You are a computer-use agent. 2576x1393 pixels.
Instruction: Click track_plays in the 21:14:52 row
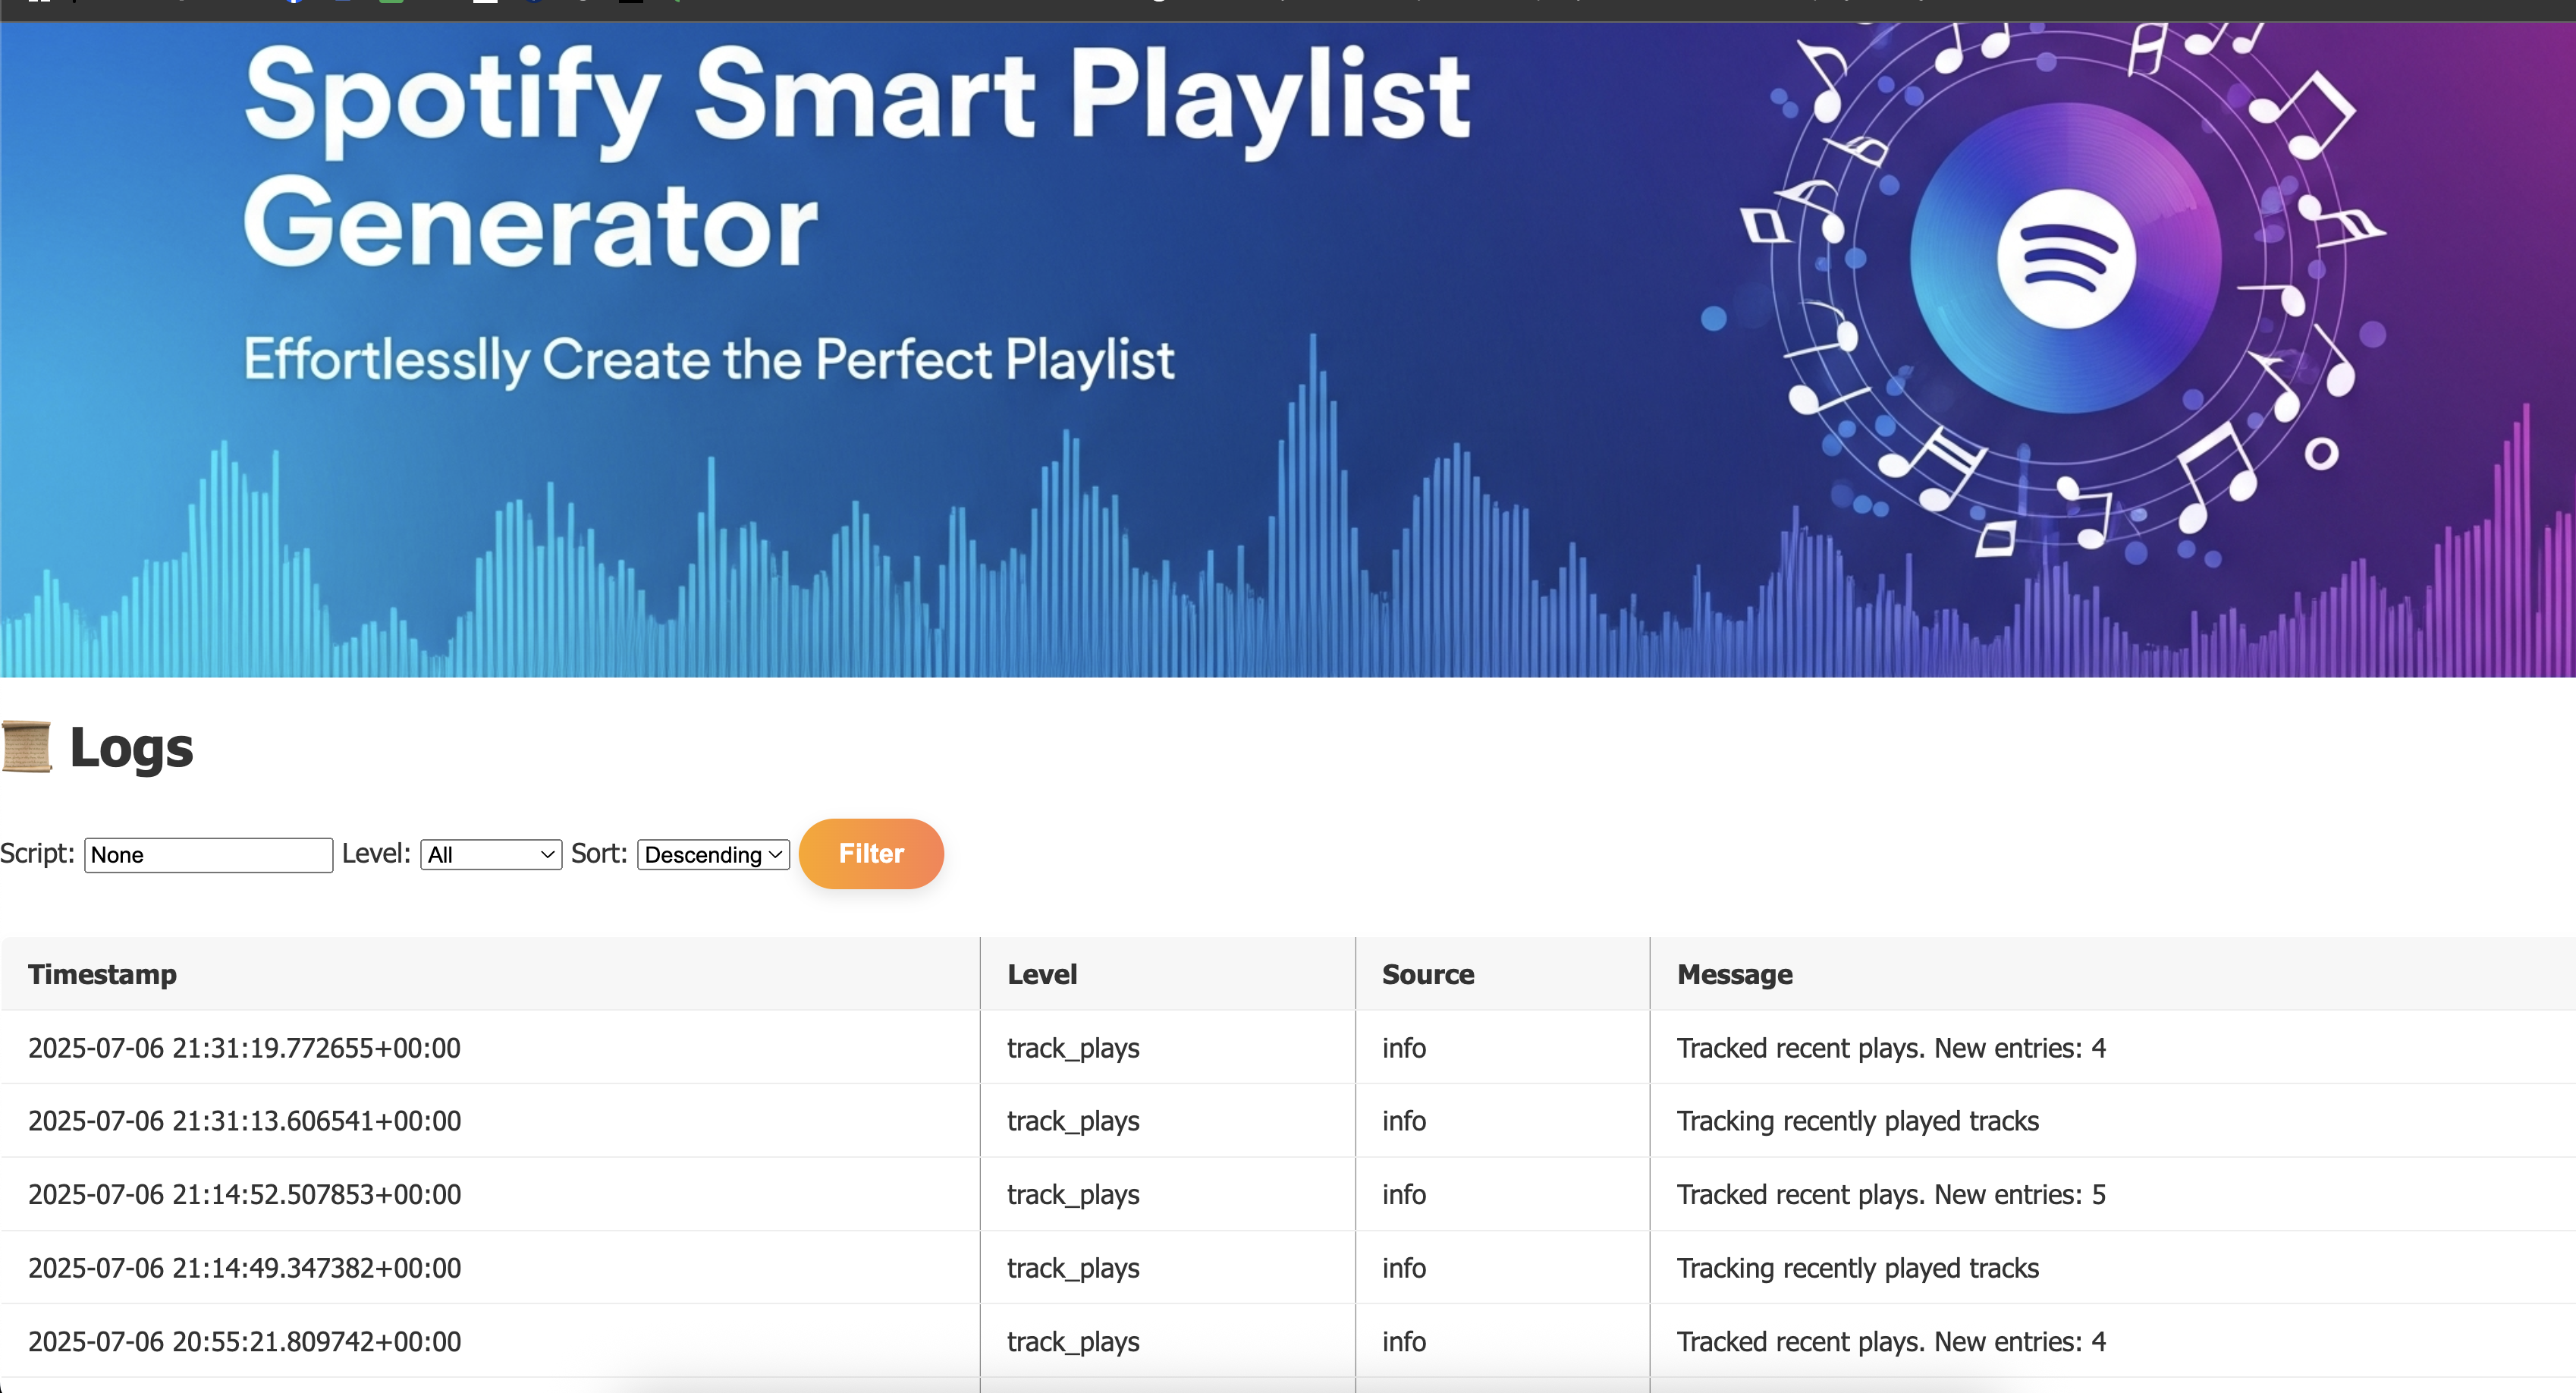pyautogui.click(x=1073, y=1195)
